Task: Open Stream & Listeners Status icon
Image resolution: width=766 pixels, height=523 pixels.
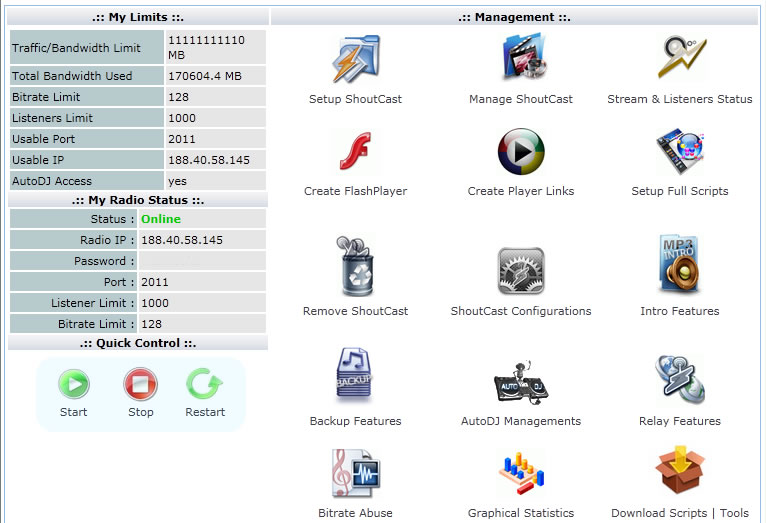Action: (680, 60)
